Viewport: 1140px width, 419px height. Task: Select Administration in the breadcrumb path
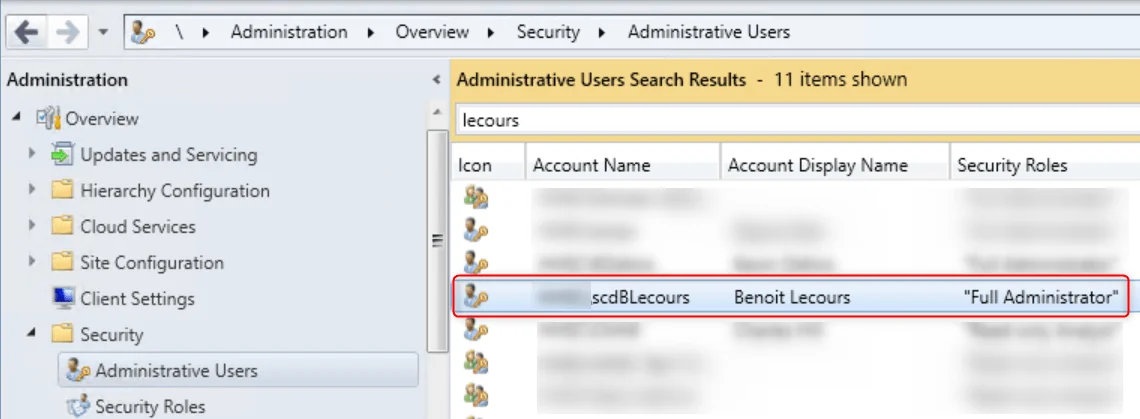coord(289,32)
